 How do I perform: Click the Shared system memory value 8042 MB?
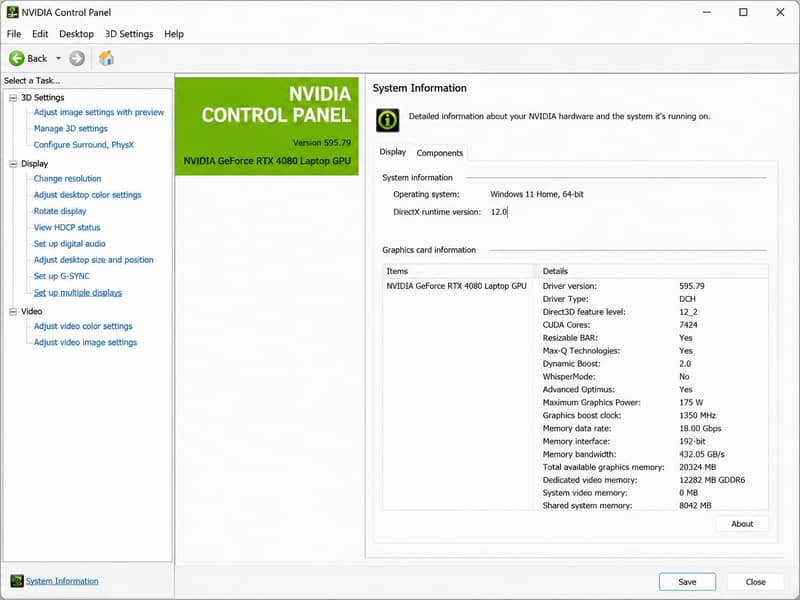695,506
